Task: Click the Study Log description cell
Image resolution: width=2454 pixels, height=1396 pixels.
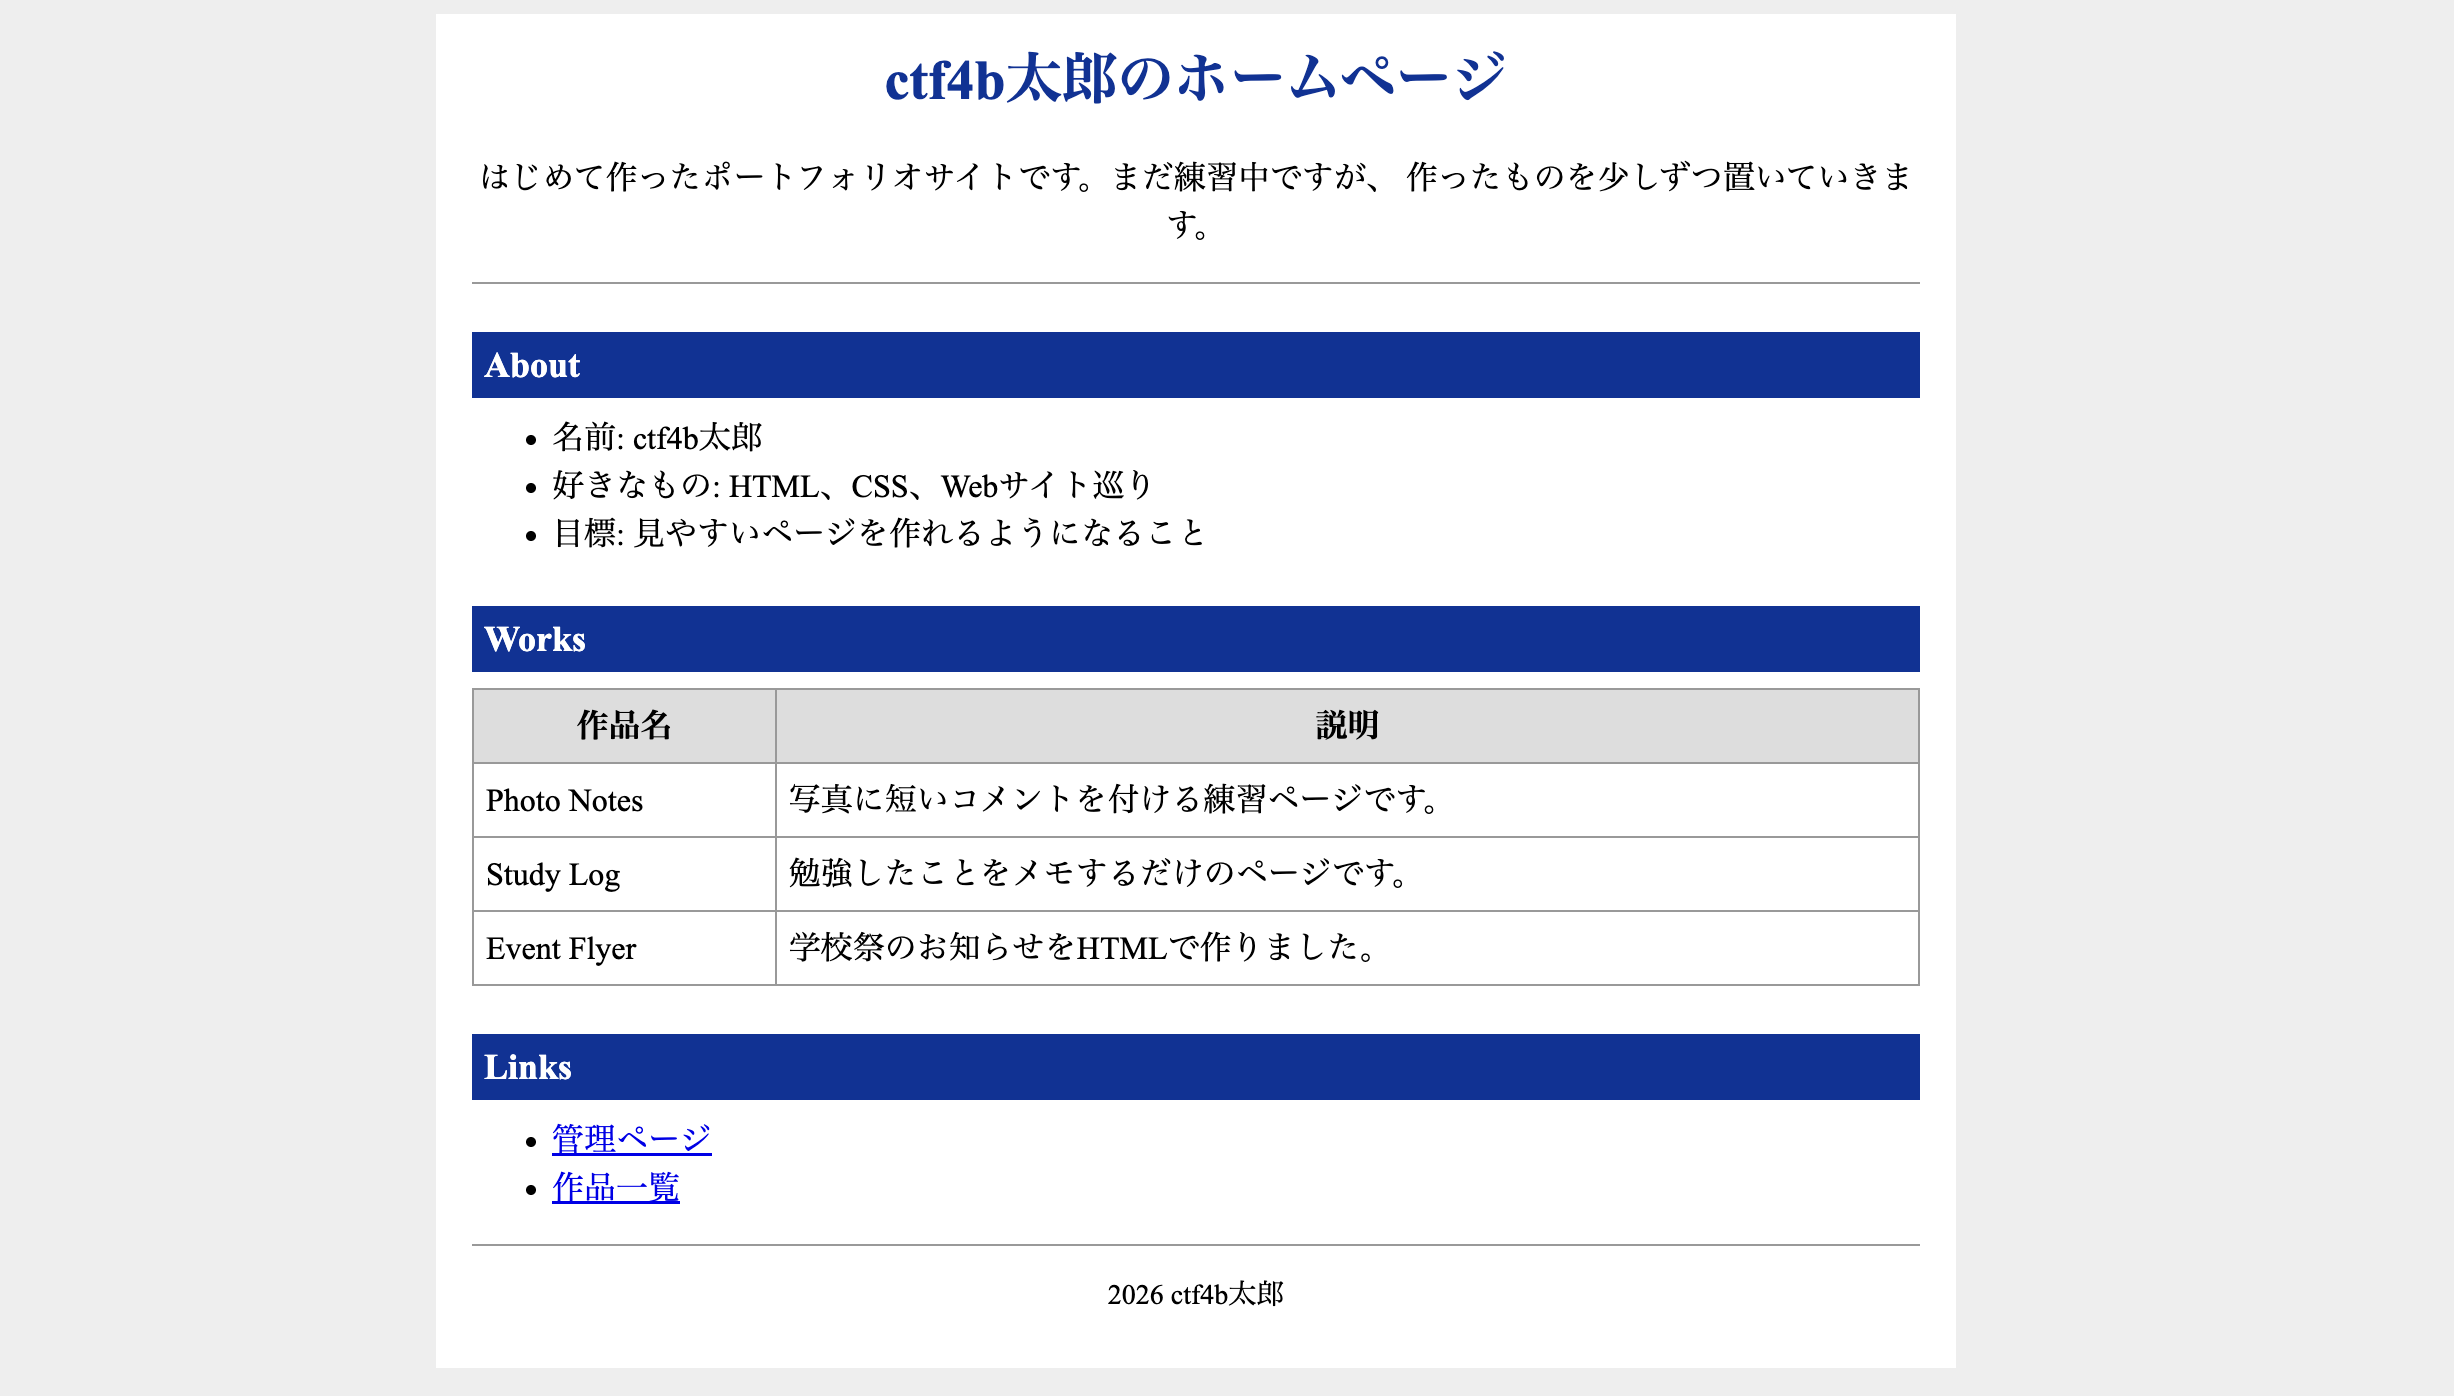Action: point(1347,874)
